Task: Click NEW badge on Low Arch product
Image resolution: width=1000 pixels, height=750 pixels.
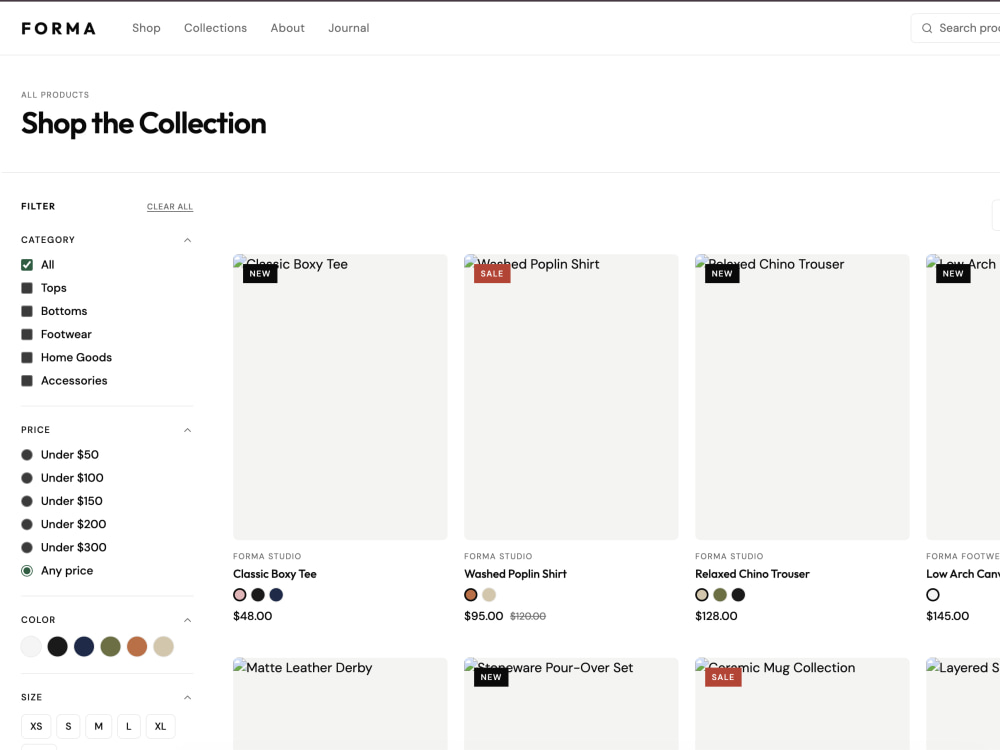Action: click(x=953, y=274)
